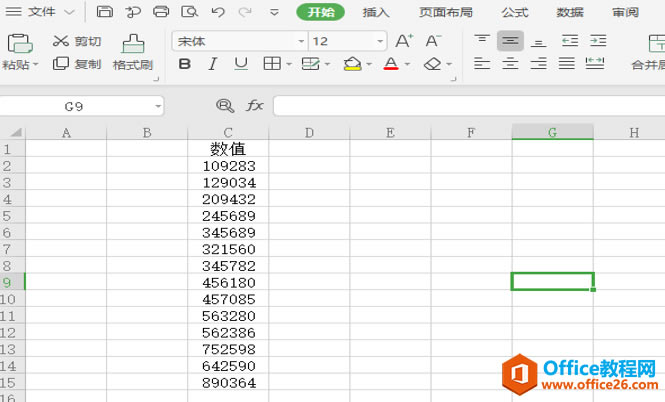Align text to top of cell

[x=482, y=40]
